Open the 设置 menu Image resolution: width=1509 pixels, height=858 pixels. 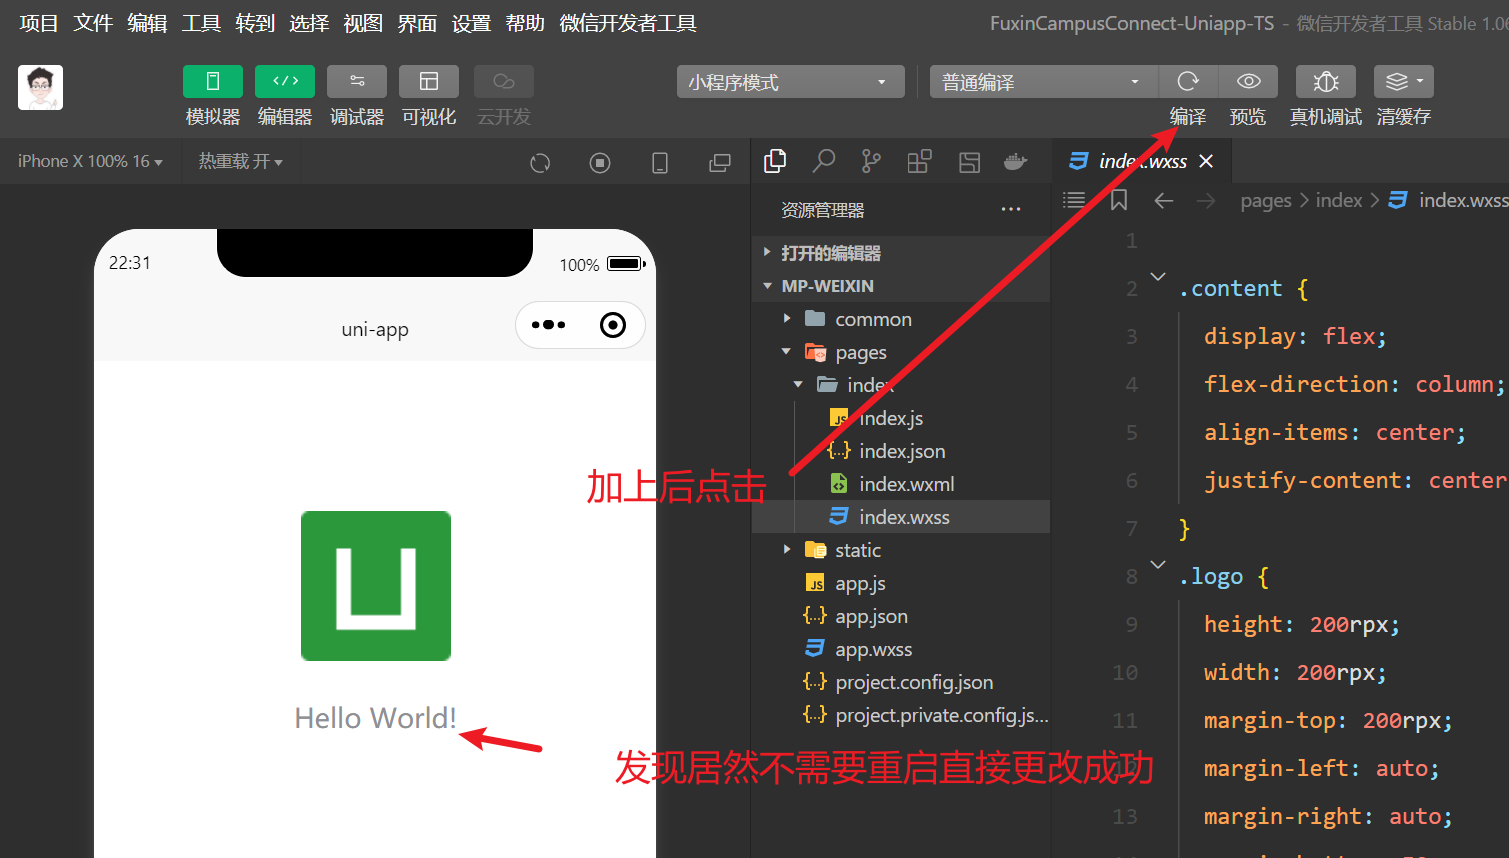471,23
